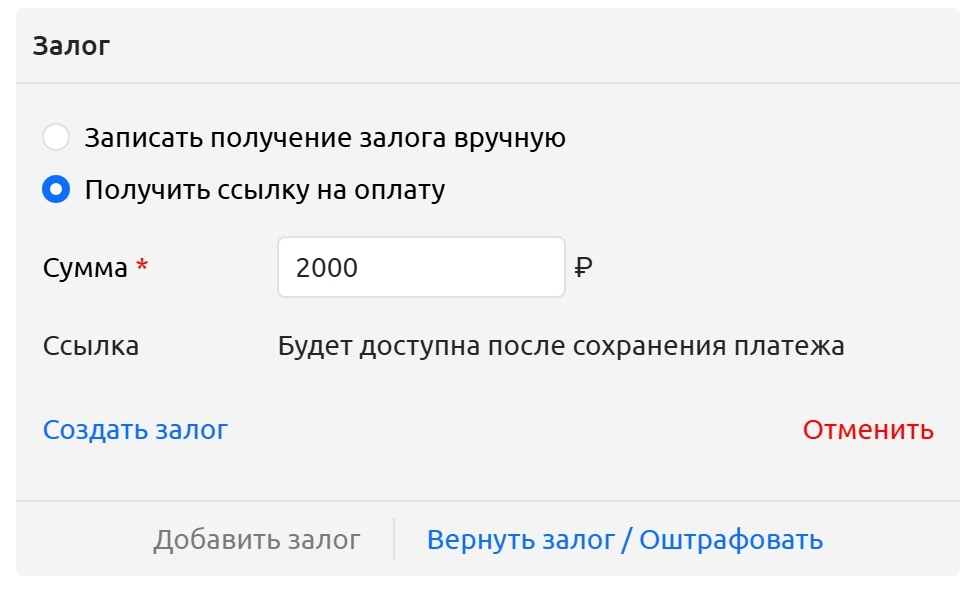Click the word 'Оштрафовать' in the footer
977x589 pixels.
click(x=731, y=540)
